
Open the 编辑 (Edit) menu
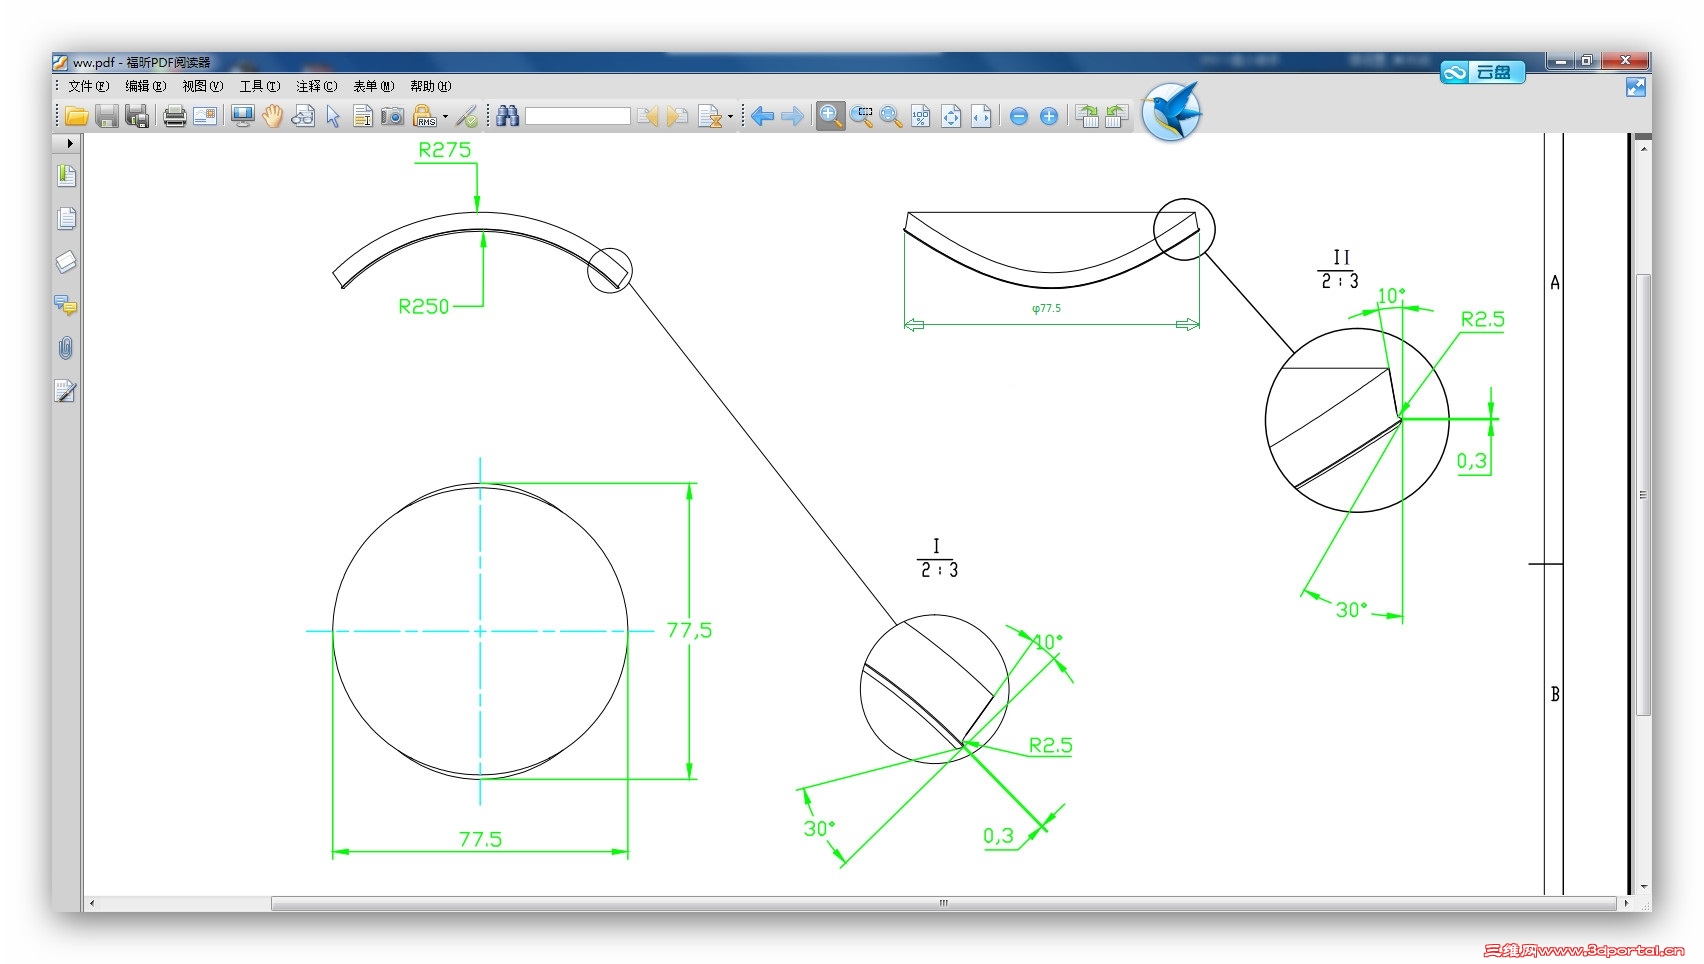(x=145, y=86)
